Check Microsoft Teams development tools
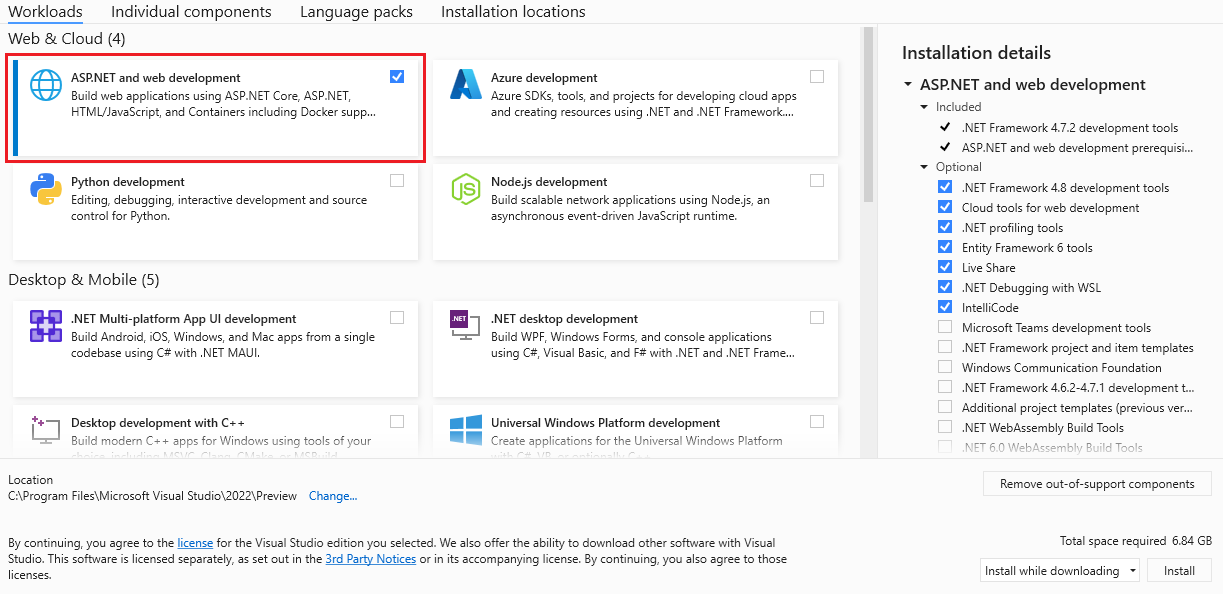This screenshot has height=594, width=1223. coord(945,327)
